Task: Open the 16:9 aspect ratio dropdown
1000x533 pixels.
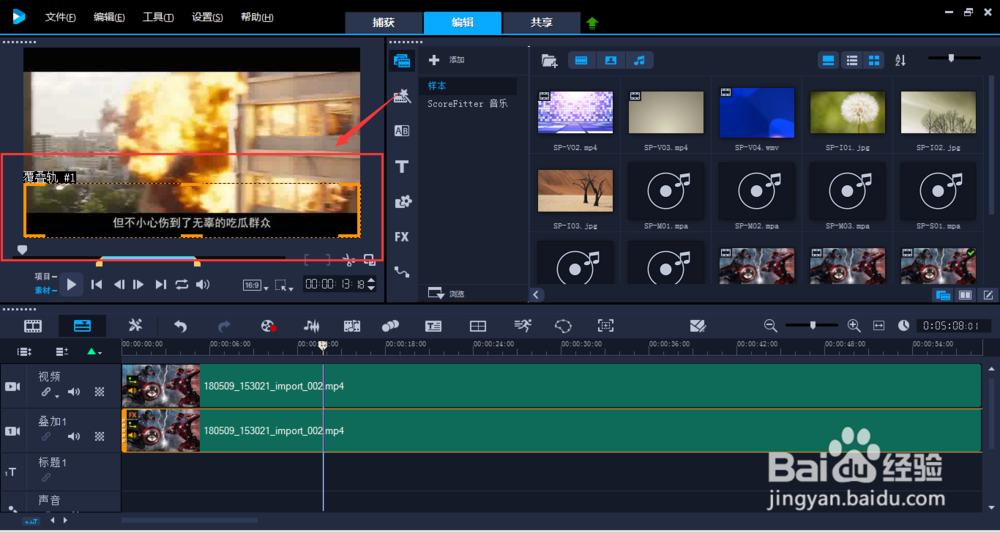Action: 256,286
